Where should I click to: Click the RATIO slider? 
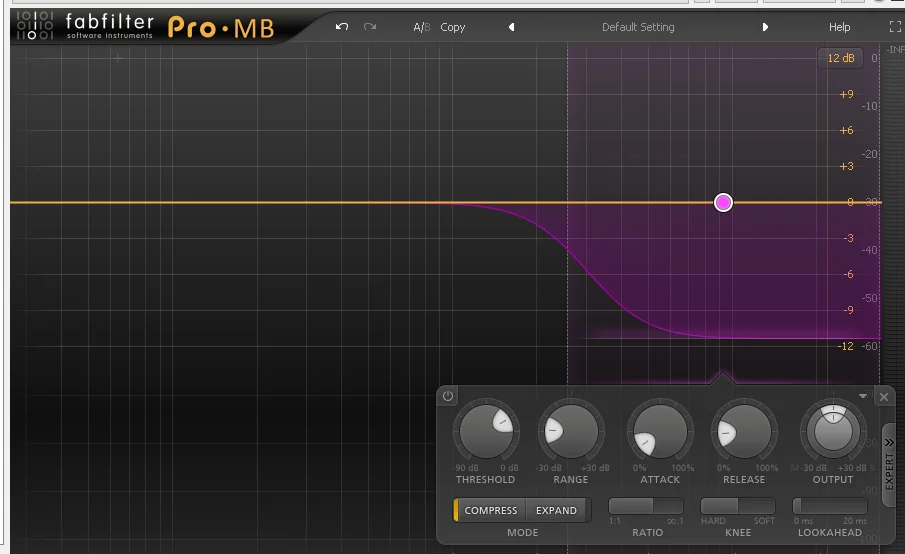coord(646,506)
